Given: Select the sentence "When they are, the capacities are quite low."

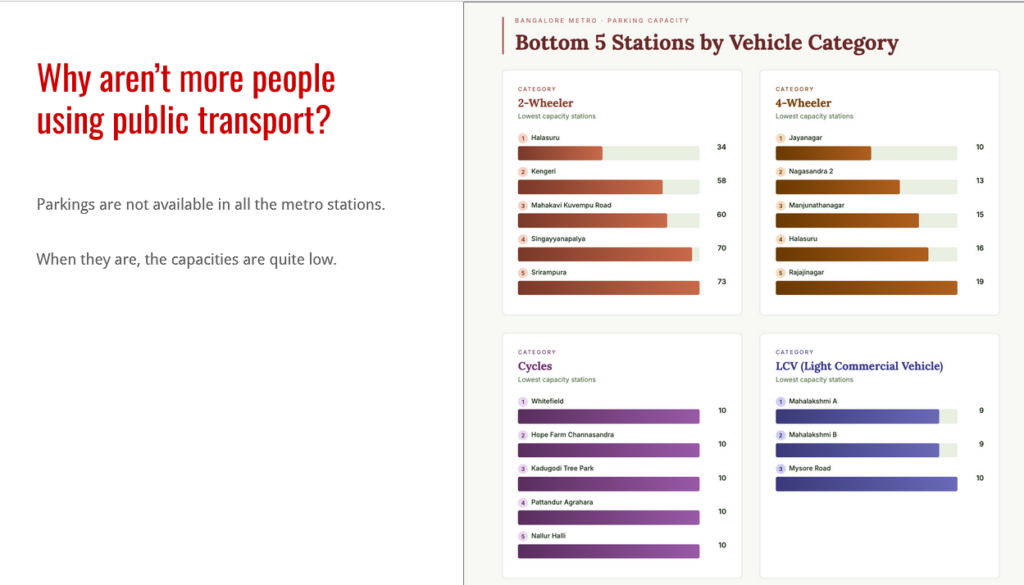Looking at the screenshot, I should (x=186, y=259).
